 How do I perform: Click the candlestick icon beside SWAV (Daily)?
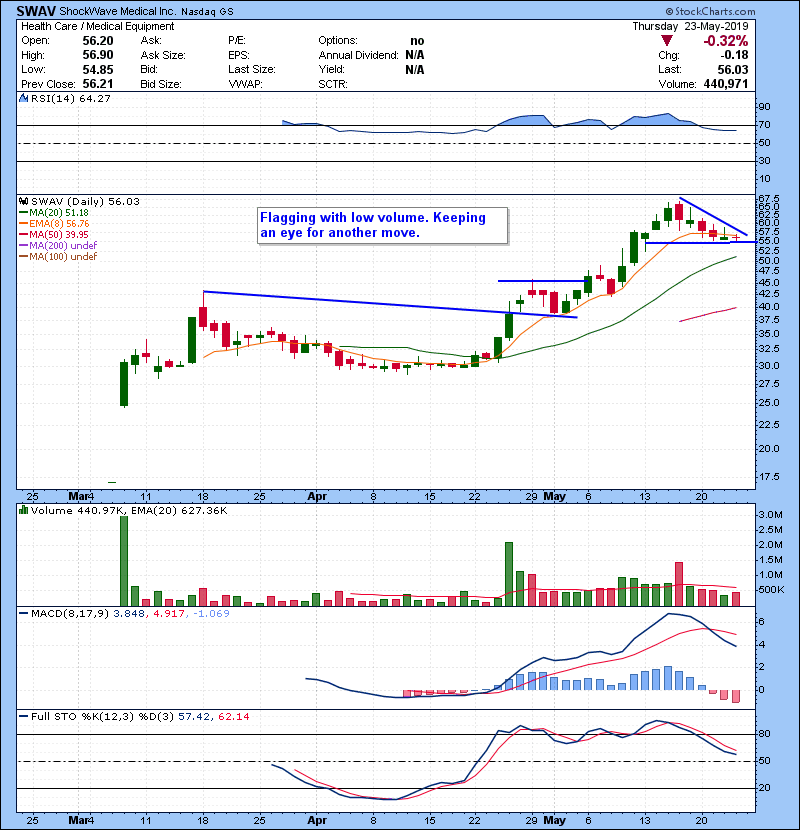24,202
